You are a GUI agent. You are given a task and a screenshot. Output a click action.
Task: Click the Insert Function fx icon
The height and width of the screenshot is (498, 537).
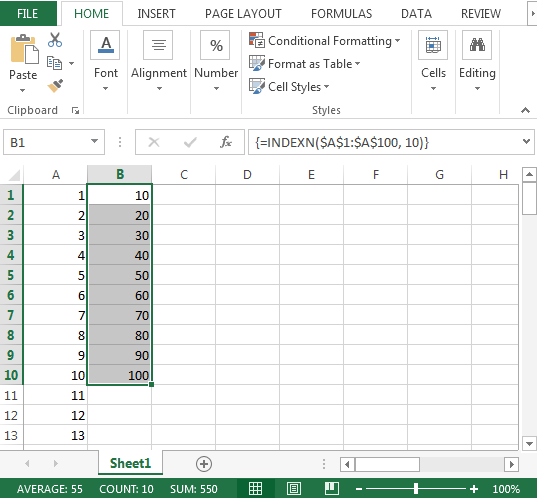click(x=226, y=142)
